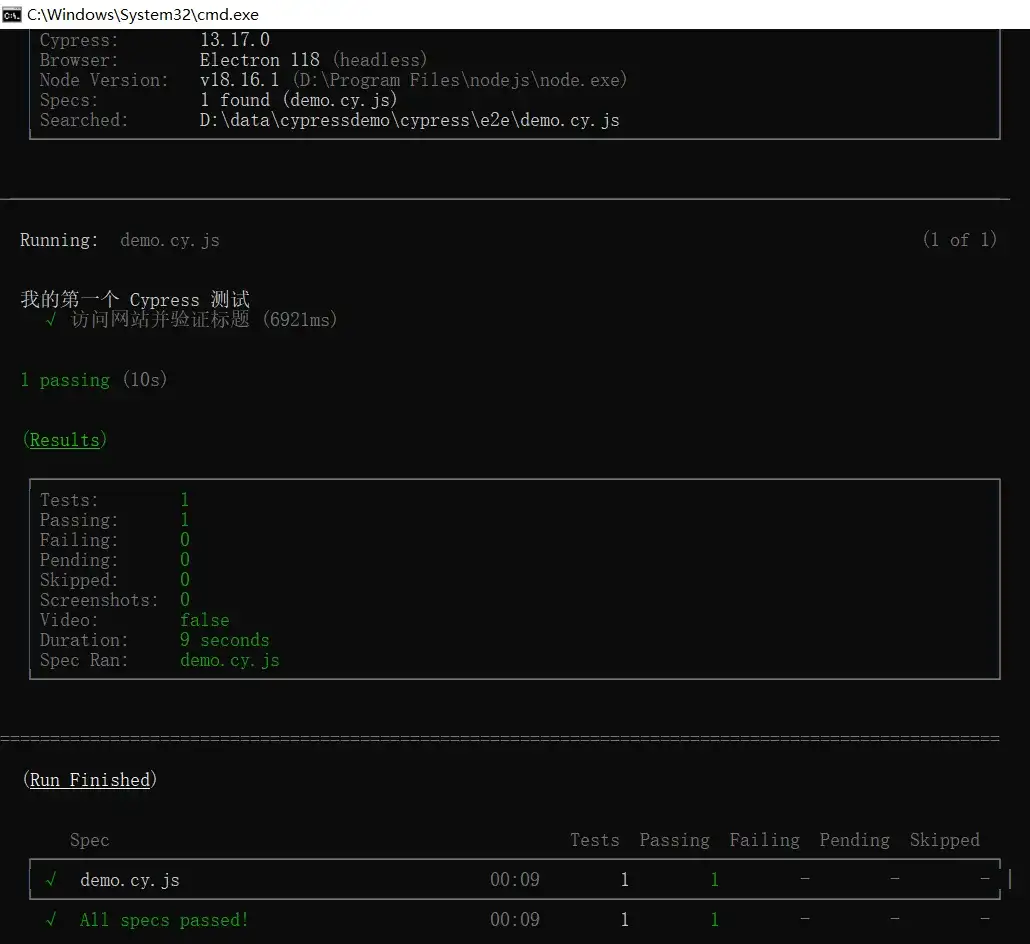Viewport: 1030px width, 944px height.
Task: Click the Duration value 9 seconds
Action: (225, 640)
